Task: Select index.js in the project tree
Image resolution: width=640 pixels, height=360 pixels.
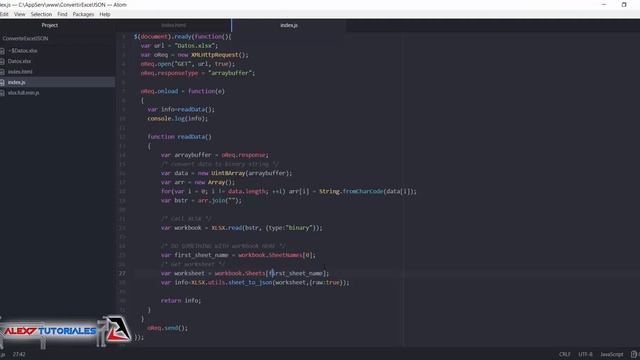Action: pos(16,82)
